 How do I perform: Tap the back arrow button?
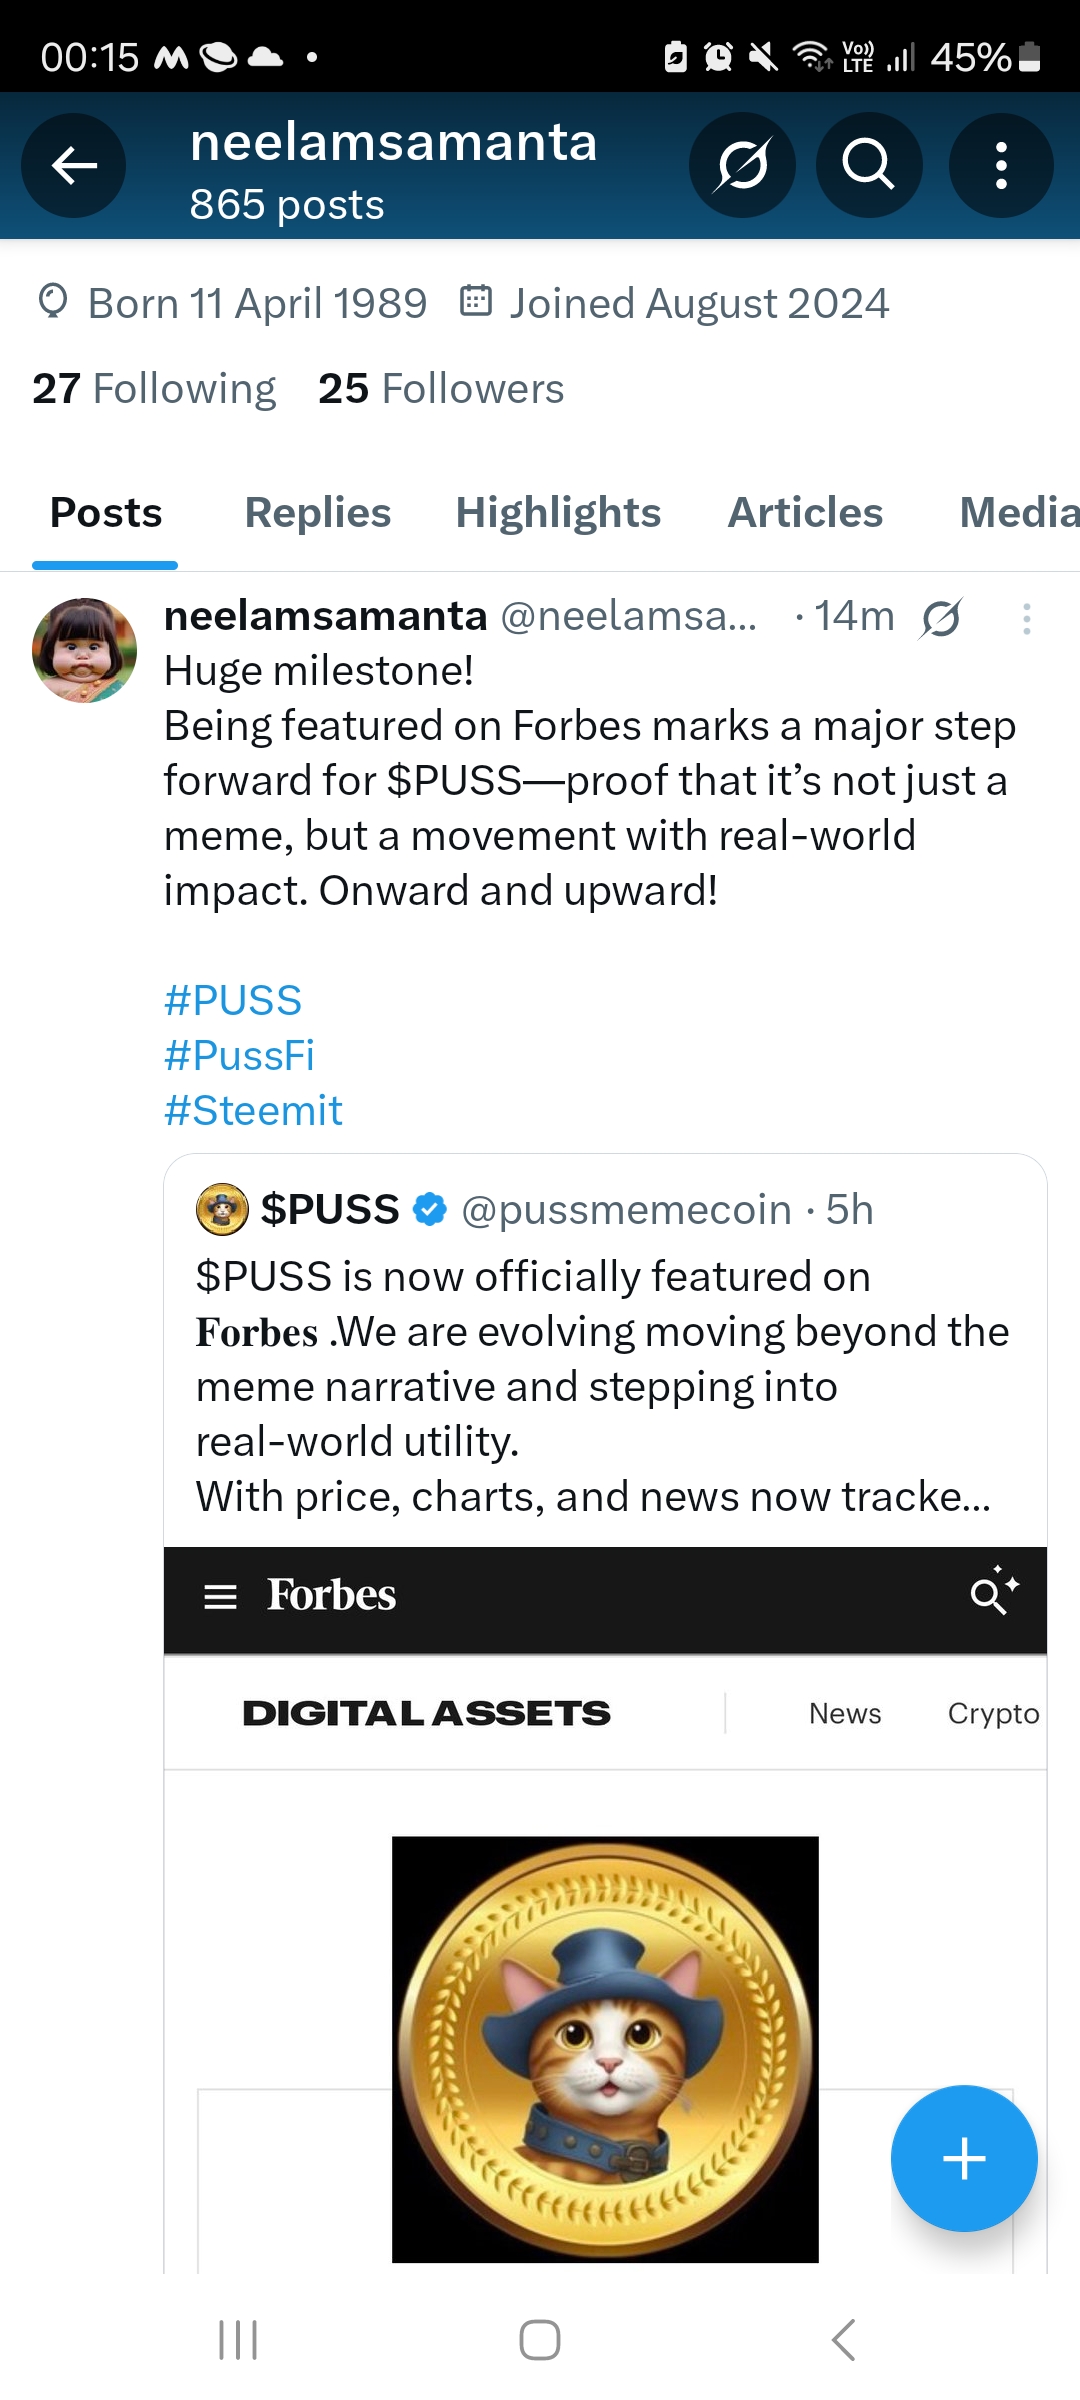click(74, 166)
